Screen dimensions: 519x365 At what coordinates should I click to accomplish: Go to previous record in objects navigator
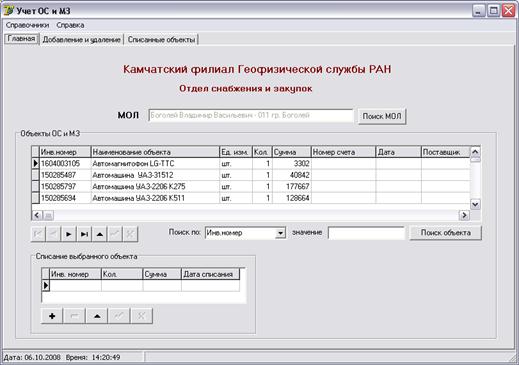tap(53, 234)
